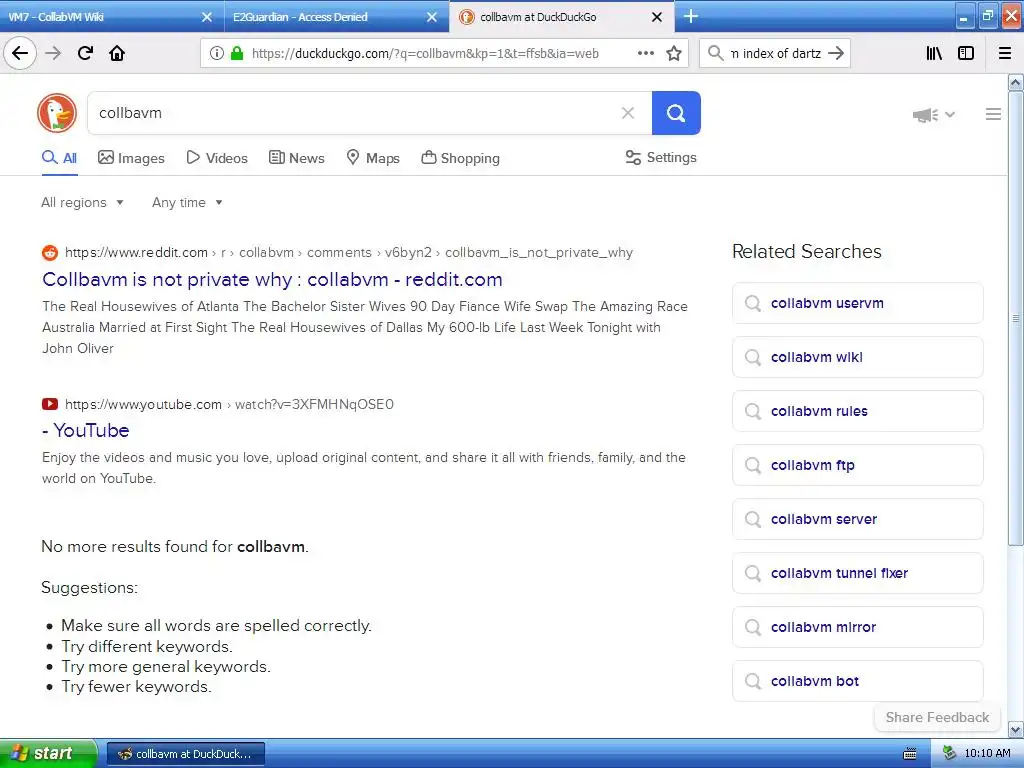Search related term collabvm server

point(857,519)
